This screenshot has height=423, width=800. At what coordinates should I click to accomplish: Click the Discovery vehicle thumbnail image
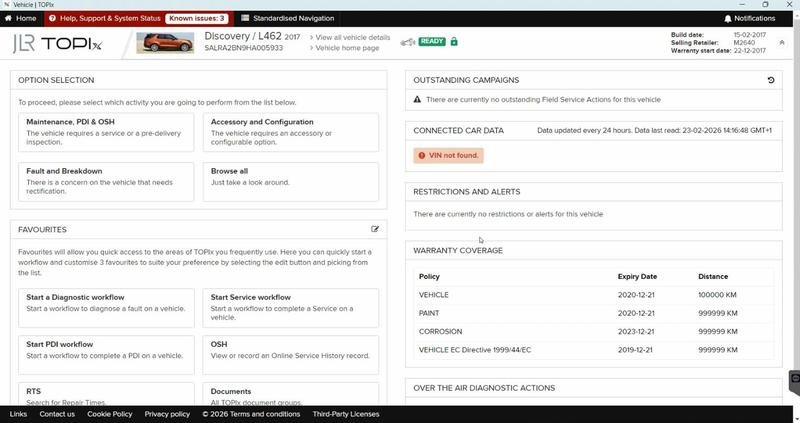click(165, 43)
